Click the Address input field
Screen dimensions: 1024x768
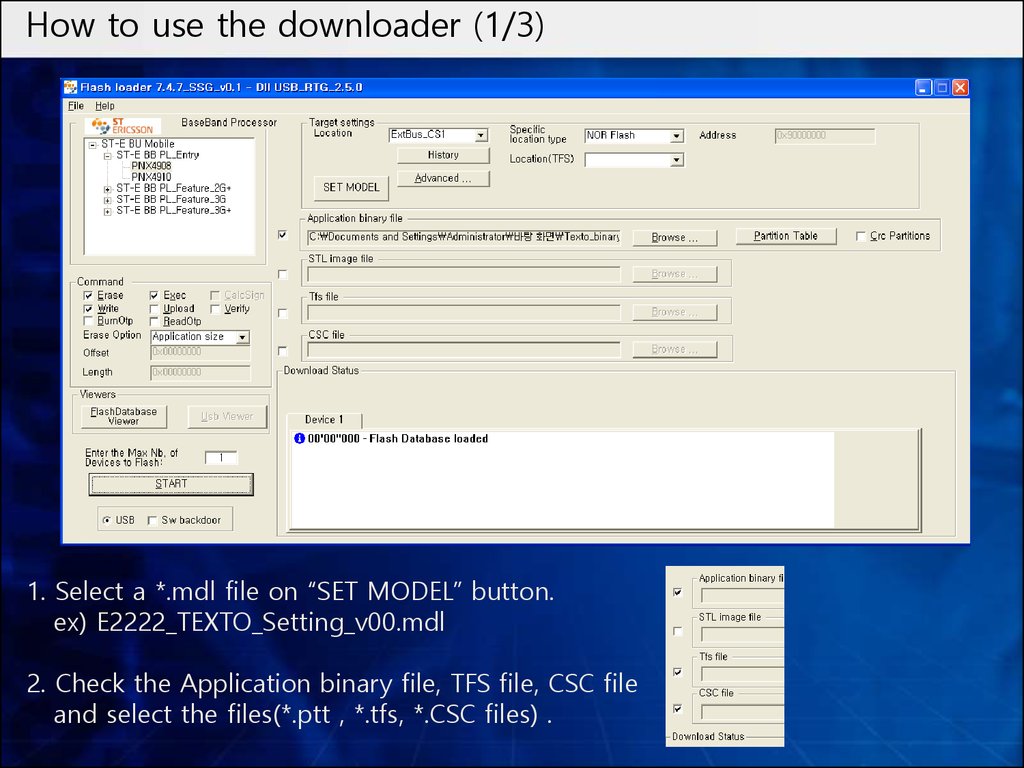pos(825,136)
